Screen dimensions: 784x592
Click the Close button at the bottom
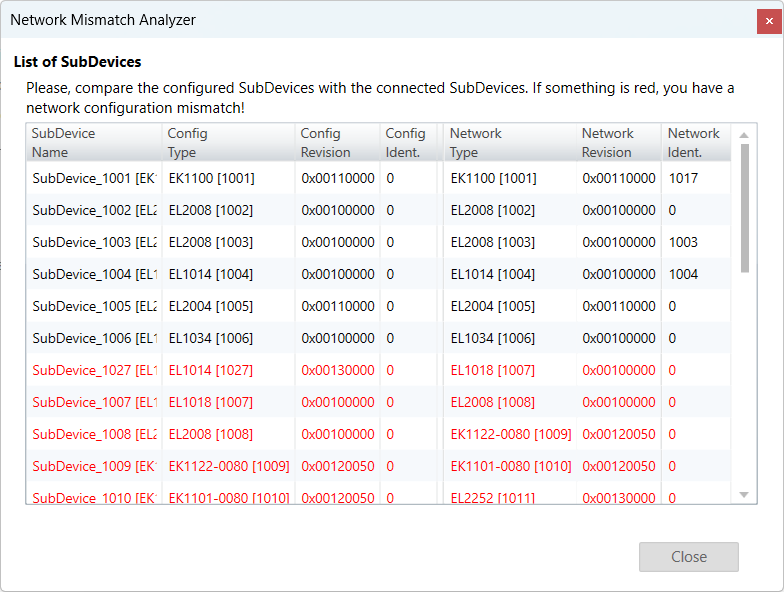tap(688, 557)
